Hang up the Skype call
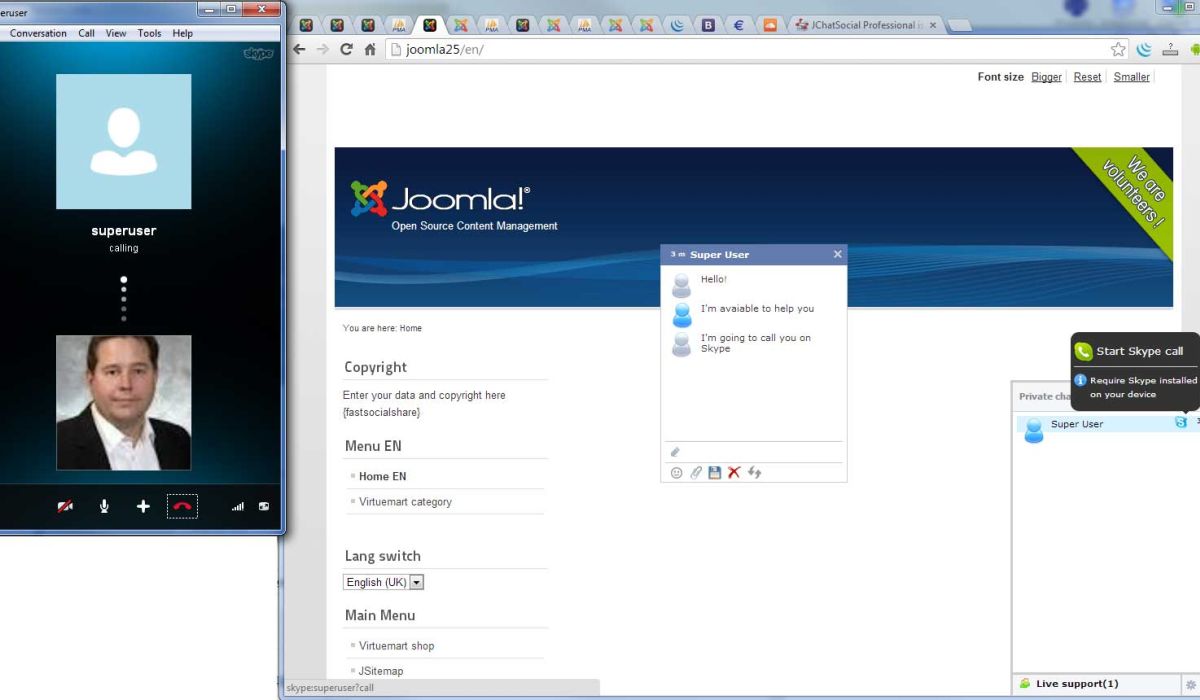 [x=182, y=506]
